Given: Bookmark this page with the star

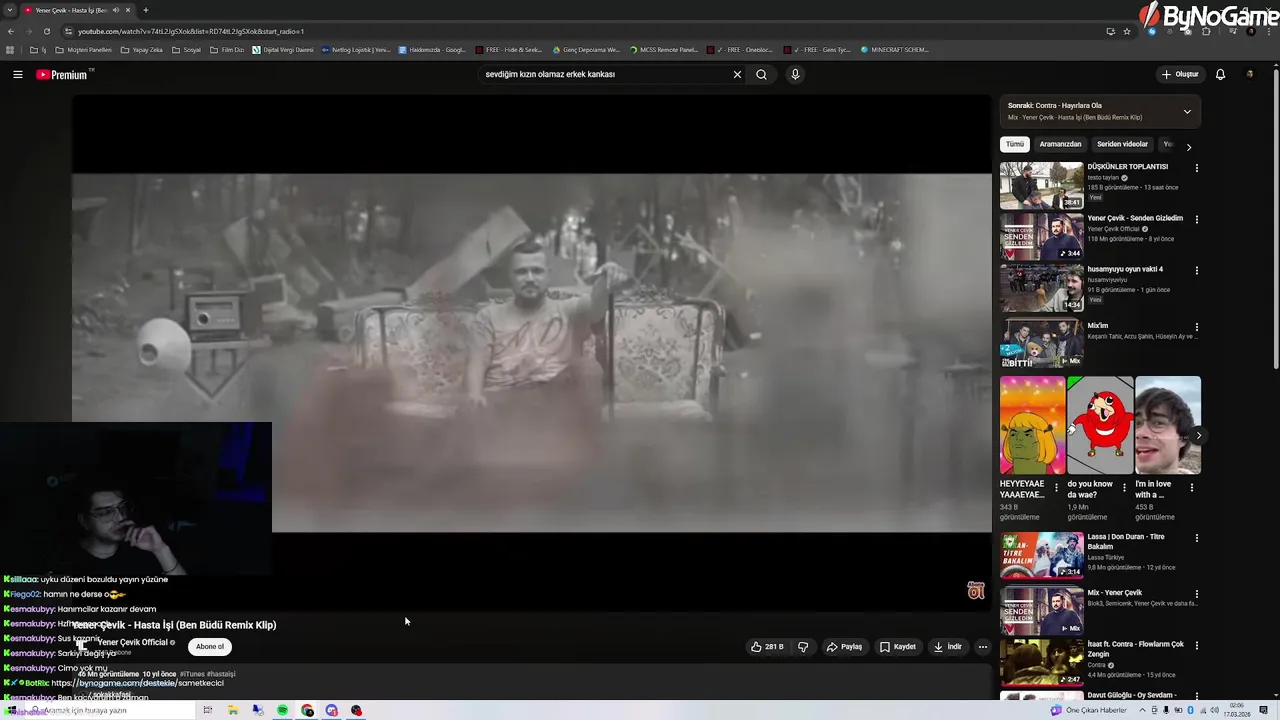Looking at the screenshot, I should pyautogui.click(x=1127, y=31).
